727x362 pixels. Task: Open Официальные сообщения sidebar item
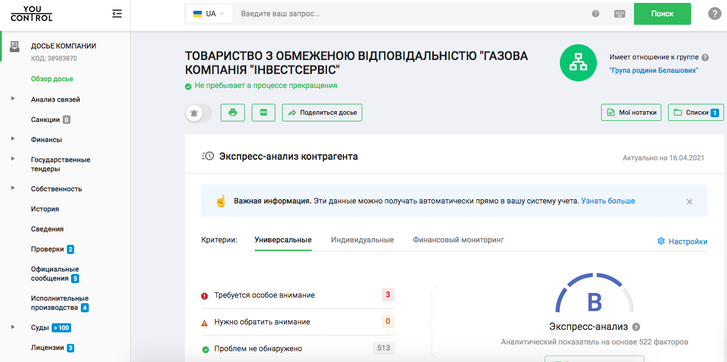point(55,273)
